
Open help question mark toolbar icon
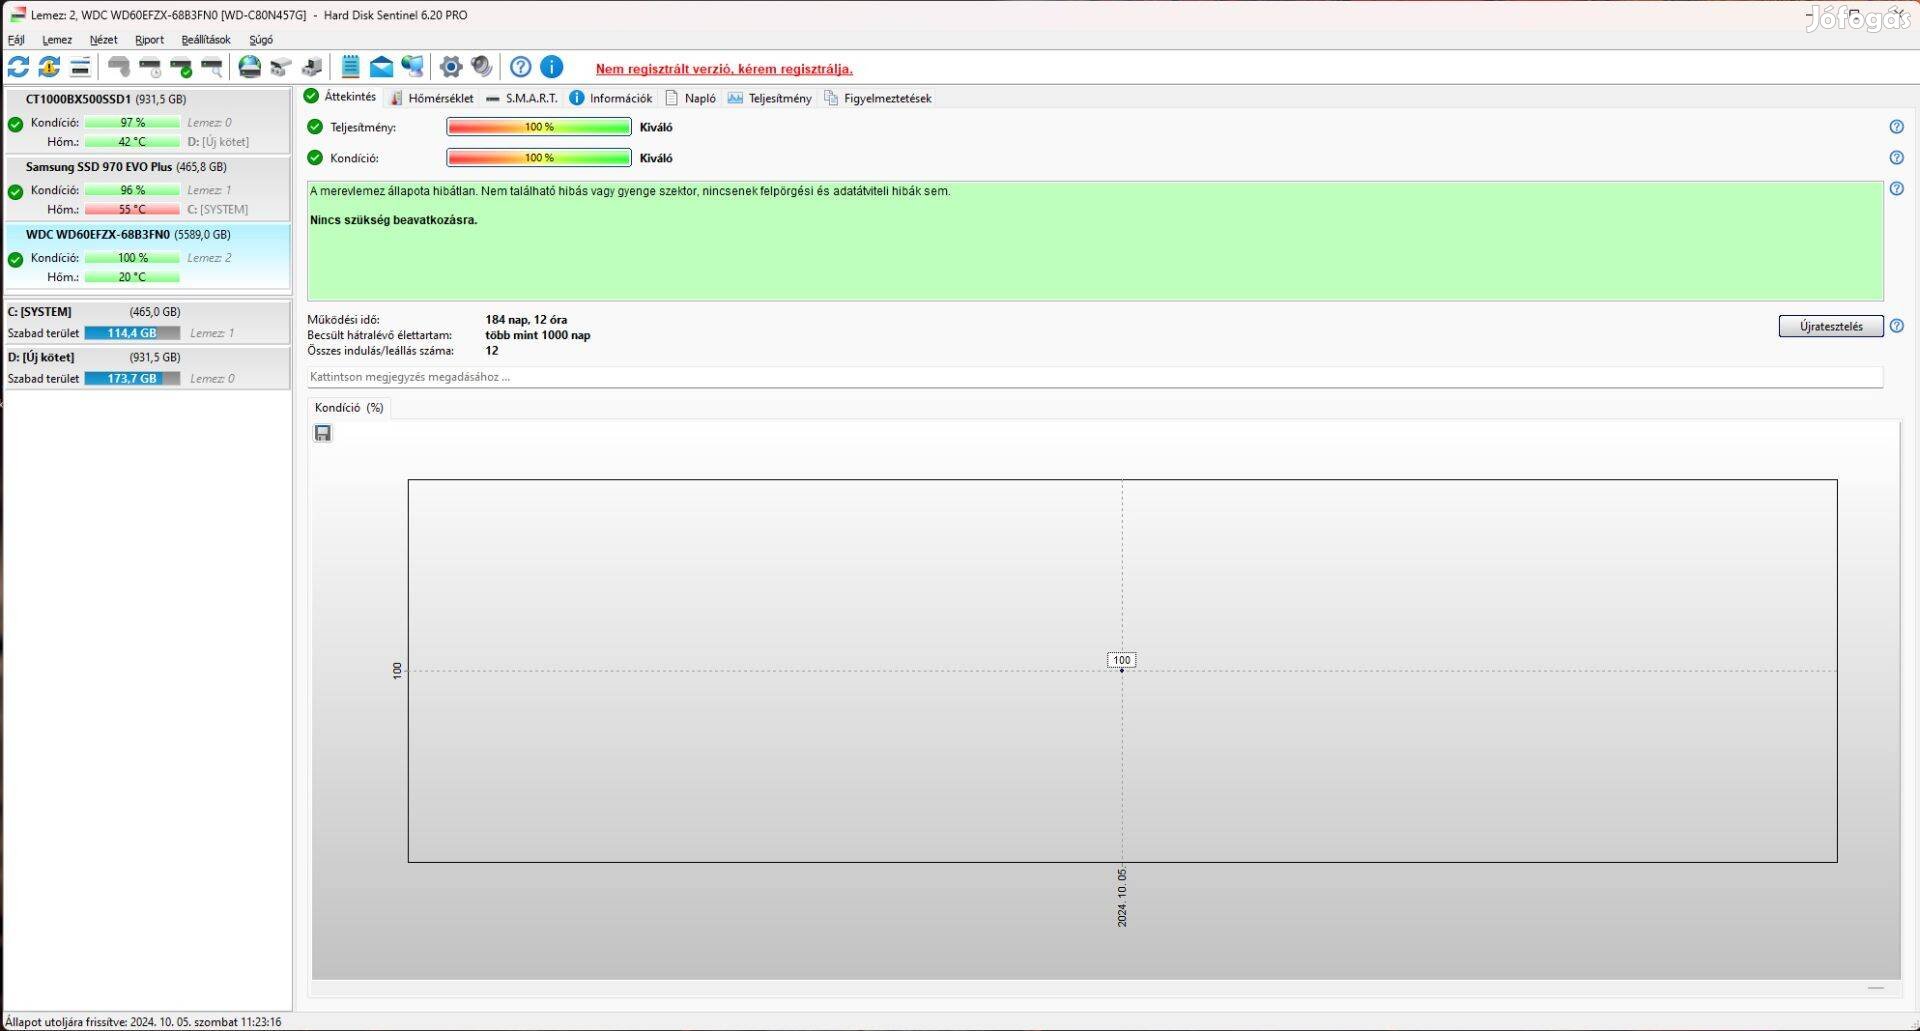point(520,67)
